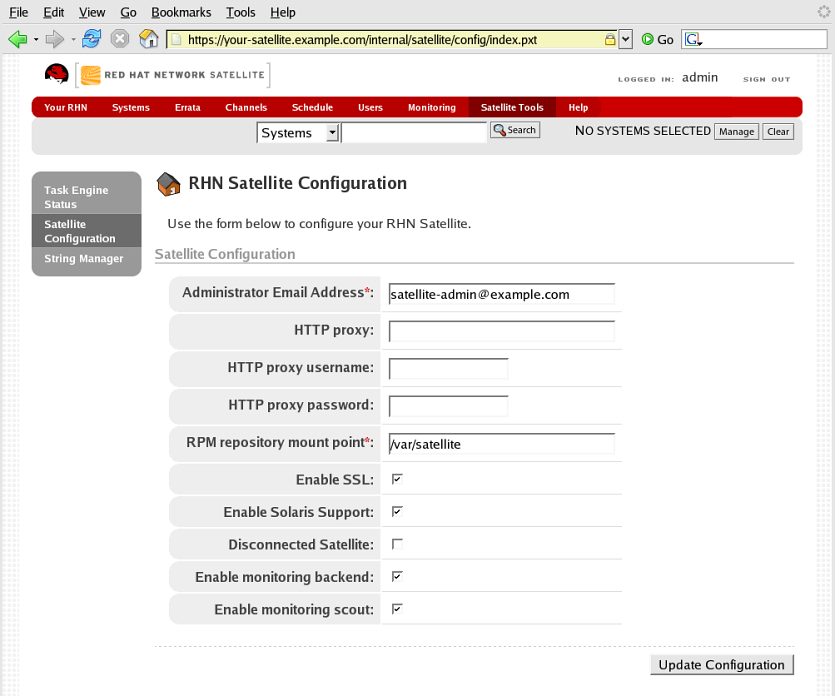835x696 pixels.
Task: Click the Red Hat shadowman logo
Action: 56,75
